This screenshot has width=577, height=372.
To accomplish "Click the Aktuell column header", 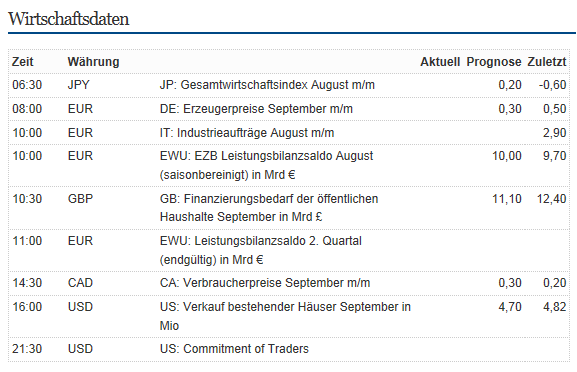I will 440,62.
